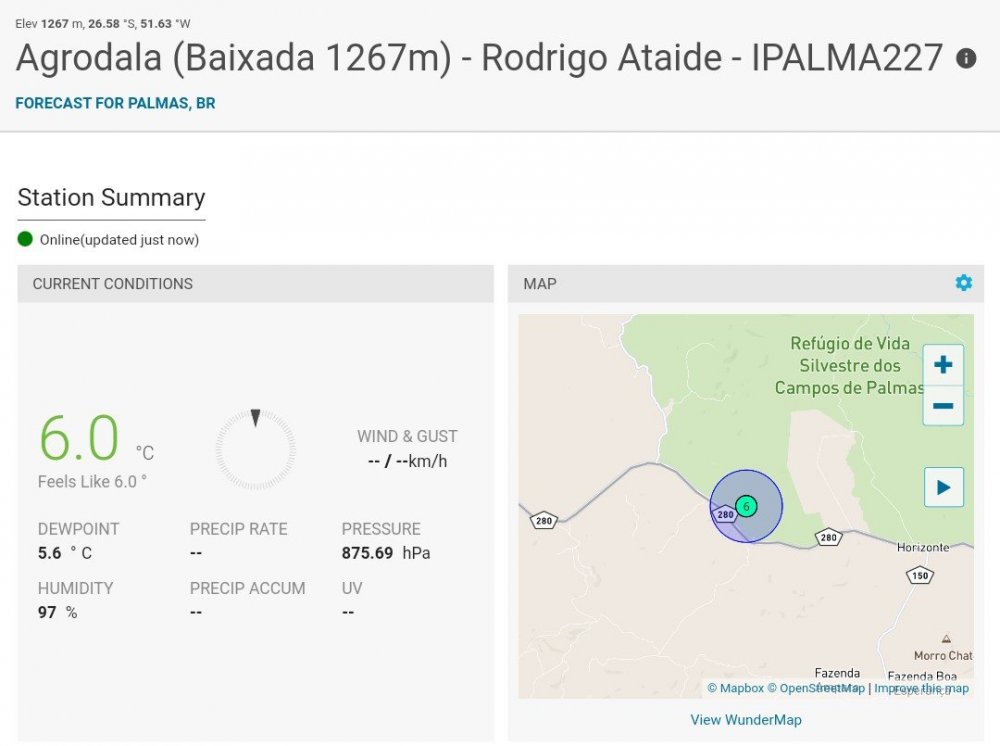Click the green online status indicator

25,239
